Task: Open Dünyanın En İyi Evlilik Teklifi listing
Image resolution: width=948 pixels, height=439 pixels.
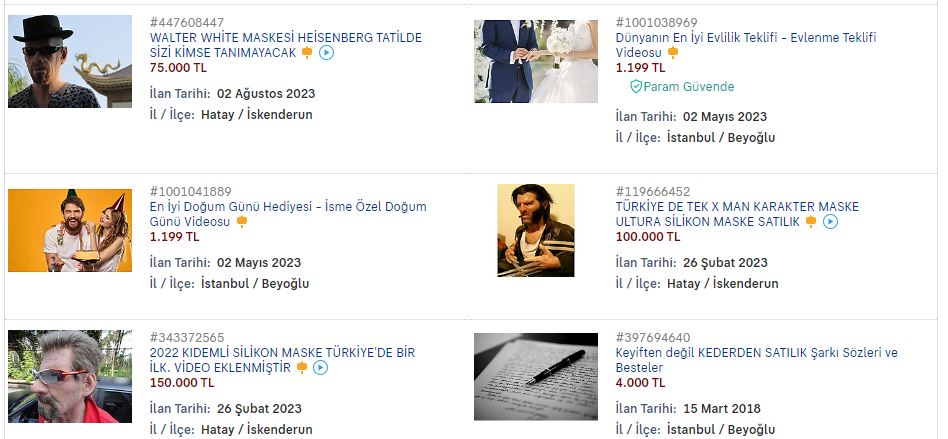Action: coord(746,45)
